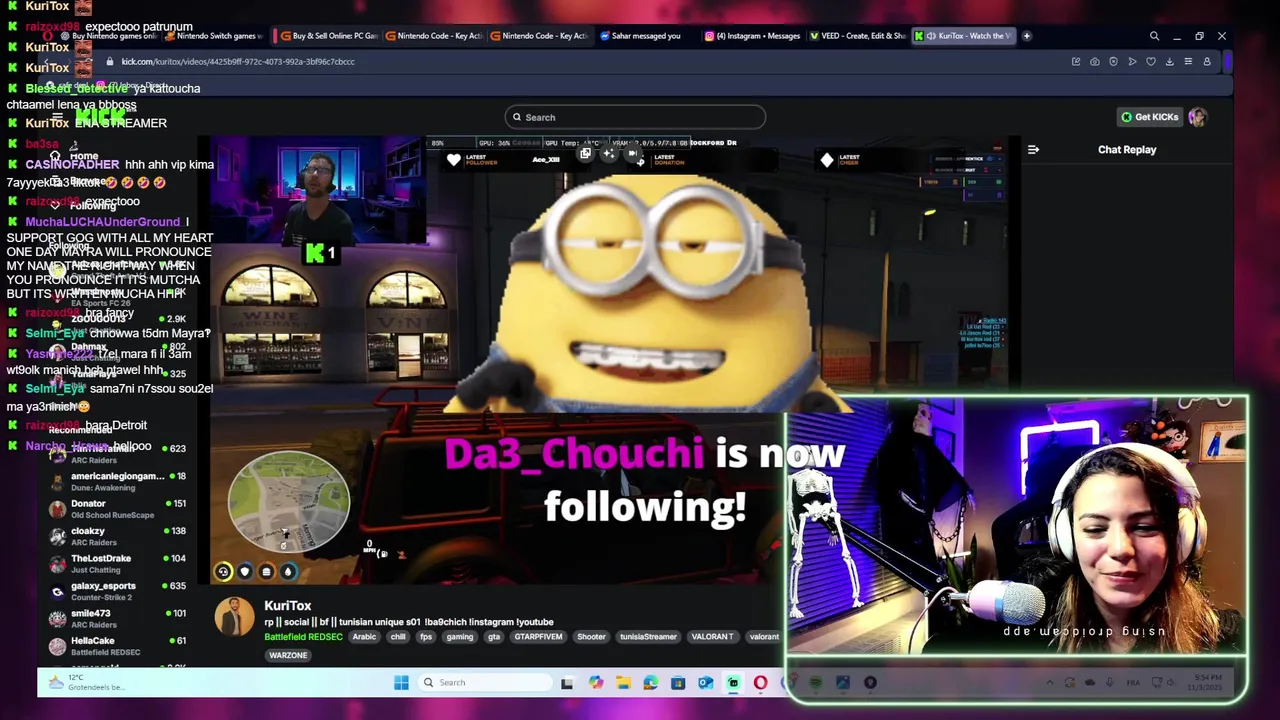This screenshot has width=1280, height=720.
Task: Open File Explorer from taskbar
Action: click(x=623, y=683)
